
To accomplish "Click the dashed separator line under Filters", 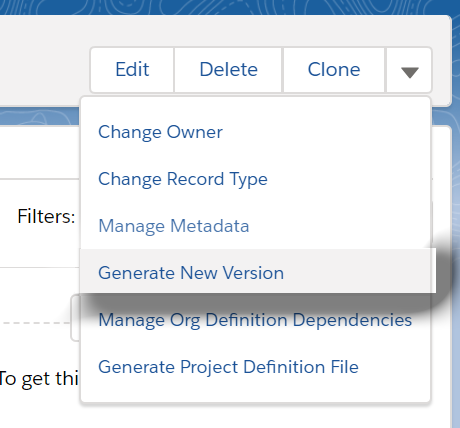I will pyautogui.click(x=35, y=323).
